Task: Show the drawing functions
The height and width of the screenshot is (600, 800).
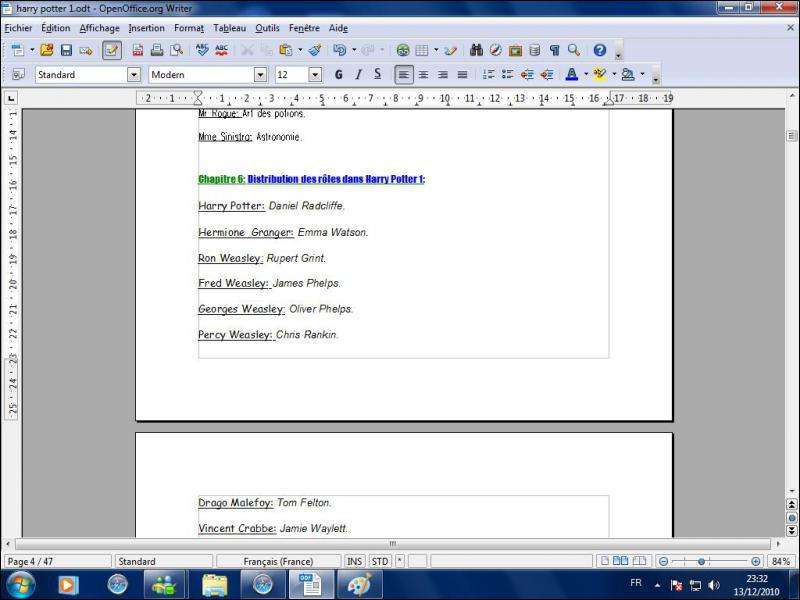Action: pyautogui.click(x=450, y=50)
